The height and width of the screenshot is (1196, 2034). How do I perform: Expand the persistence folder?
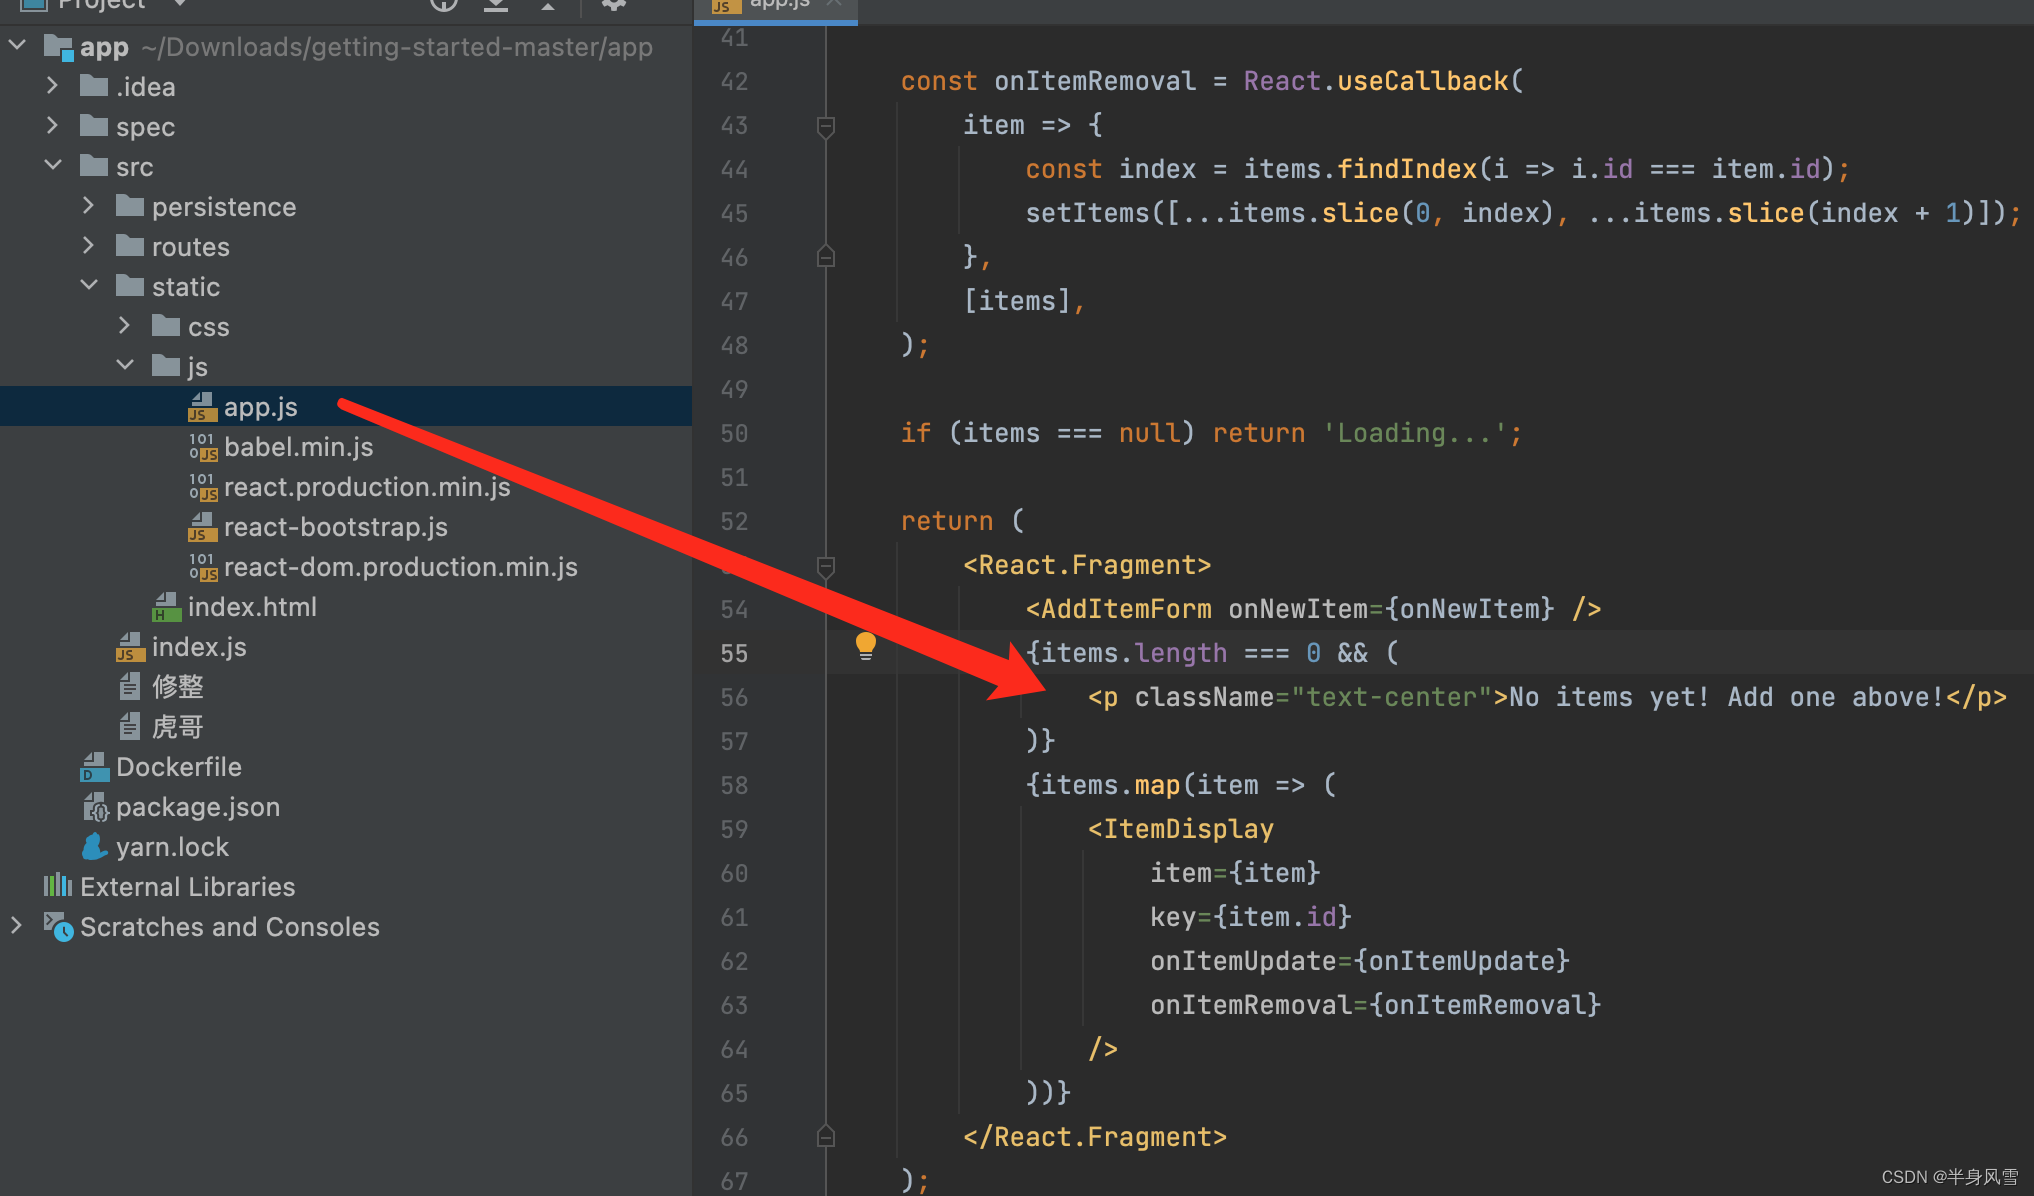(x=88, y=206)
